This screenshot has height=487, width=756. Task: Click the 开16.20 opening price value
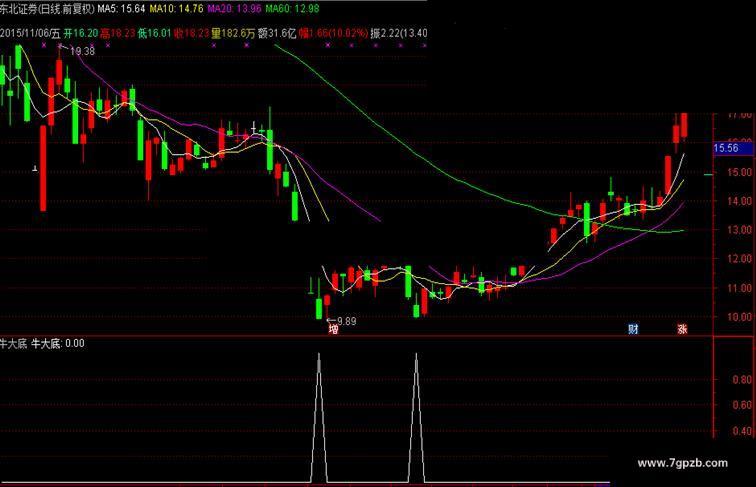click(x=81, y=33)
